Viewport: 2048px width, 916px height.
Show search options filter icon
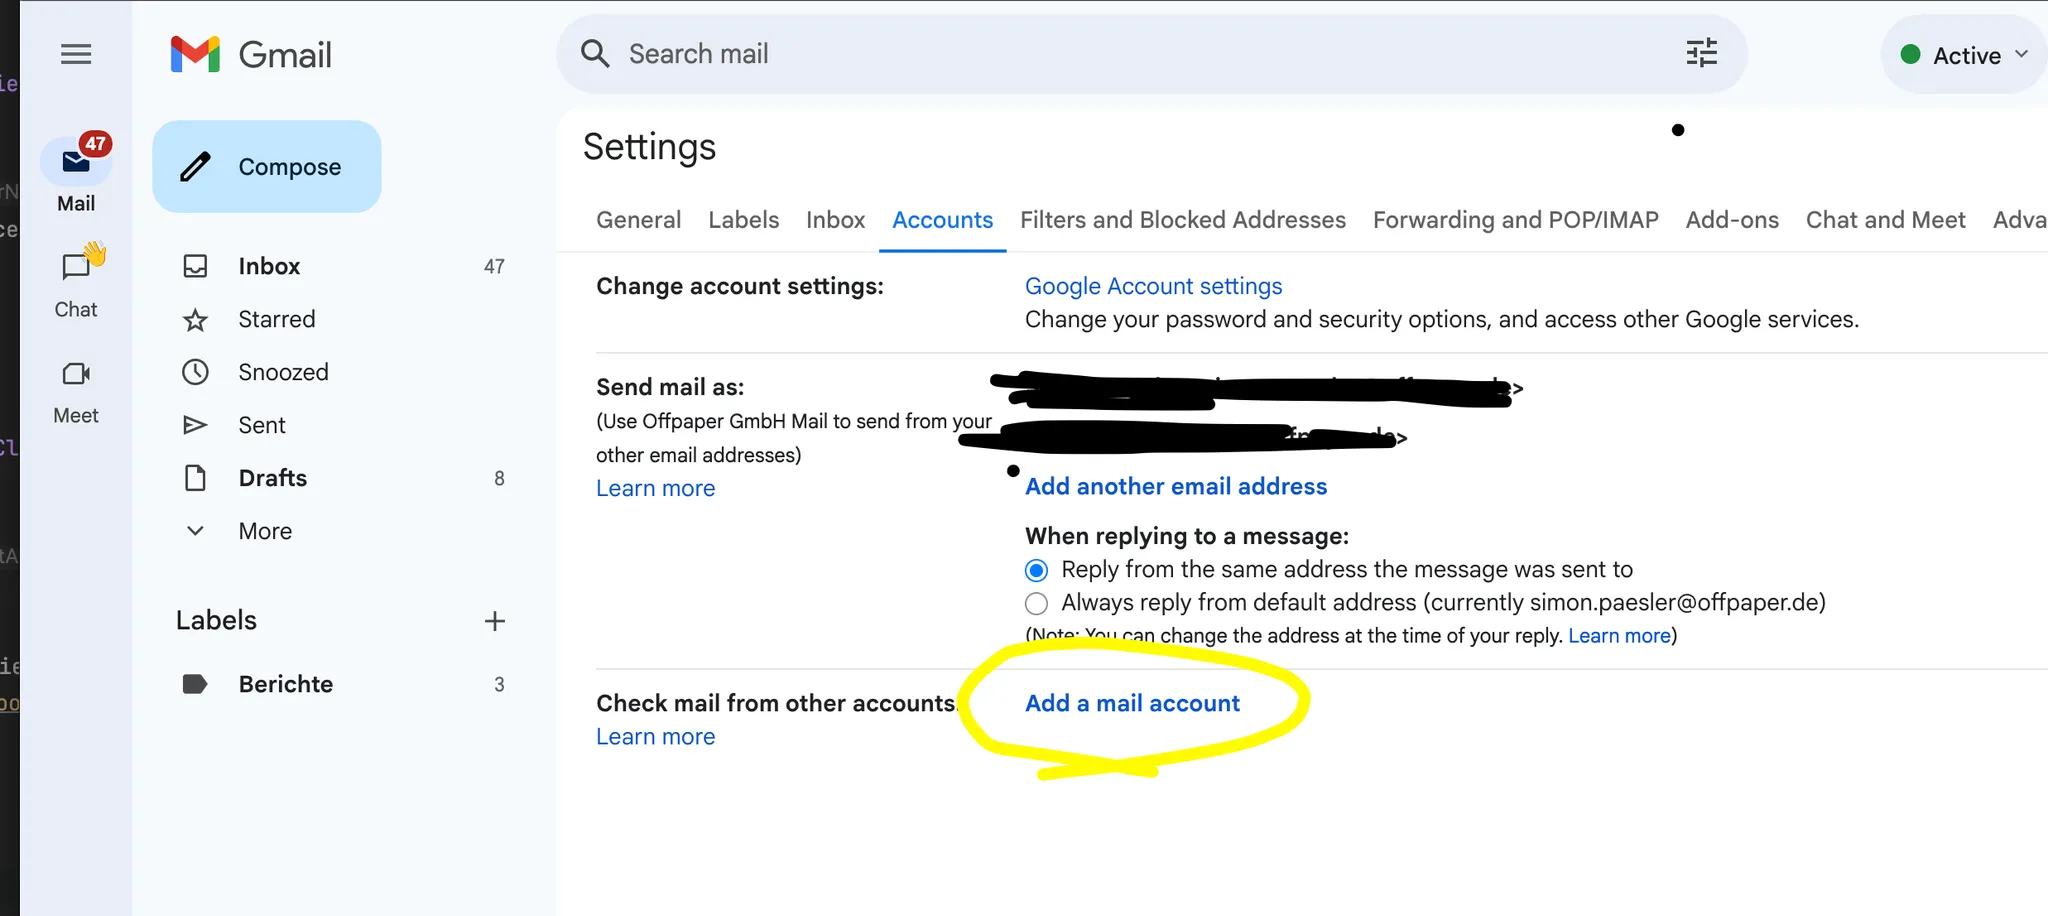1701,53
